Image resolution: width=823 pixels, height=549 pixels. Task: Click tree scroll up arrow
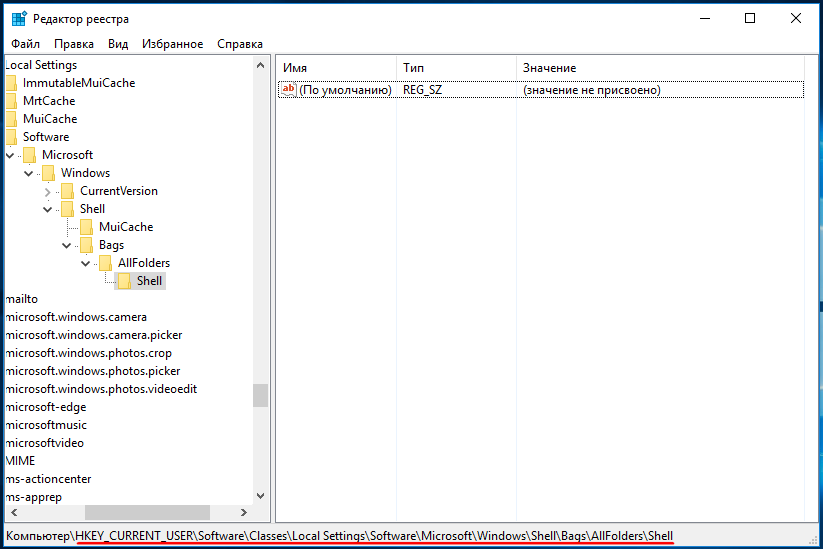[x=260, y=65]
